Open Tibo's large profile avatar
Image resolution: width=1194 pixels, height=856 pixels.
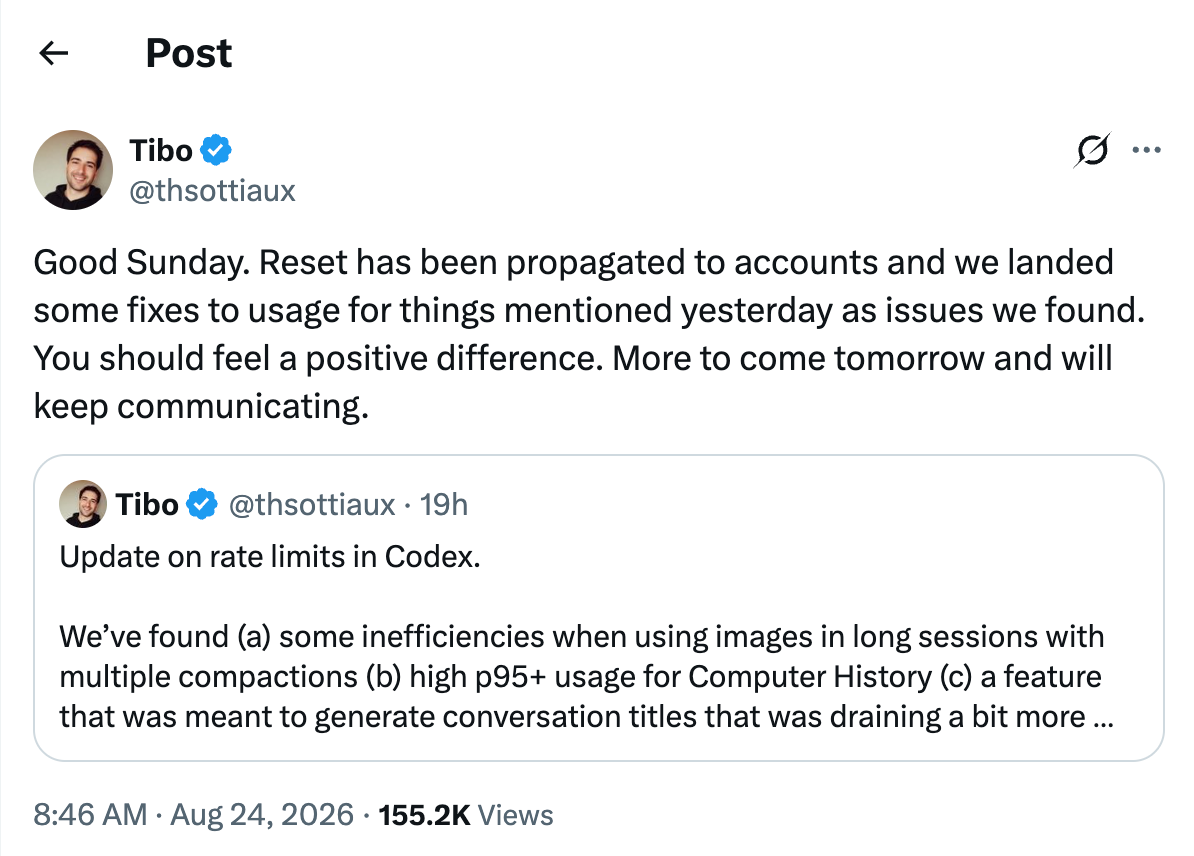73,170
